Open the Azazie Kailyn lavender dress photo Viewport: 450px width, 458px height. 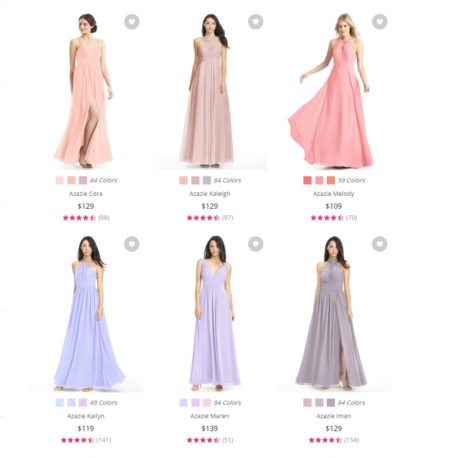click(x=89, y=313)
